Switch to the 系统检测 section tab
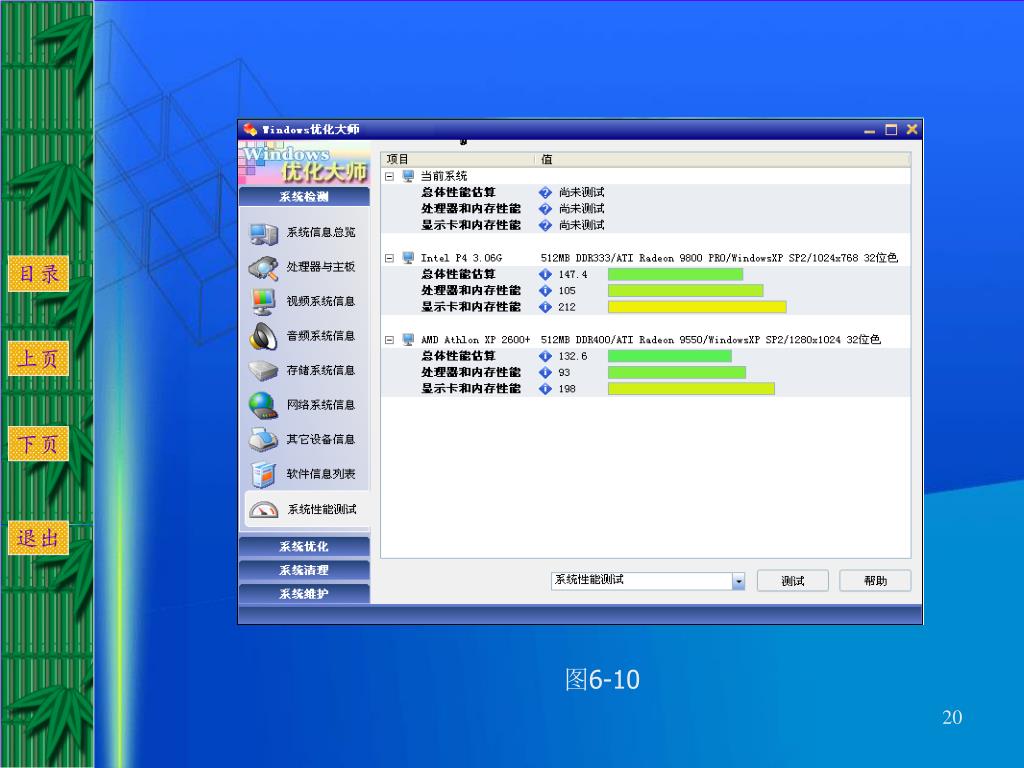This screenshot has width=1024, height=768. tap(304, 197)
